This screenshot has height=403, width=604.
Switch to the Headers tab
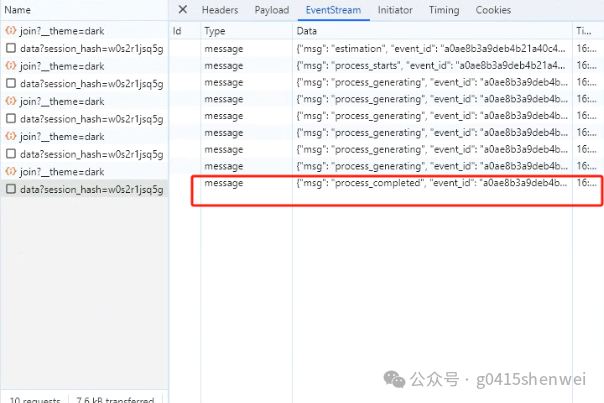(220, 10)
